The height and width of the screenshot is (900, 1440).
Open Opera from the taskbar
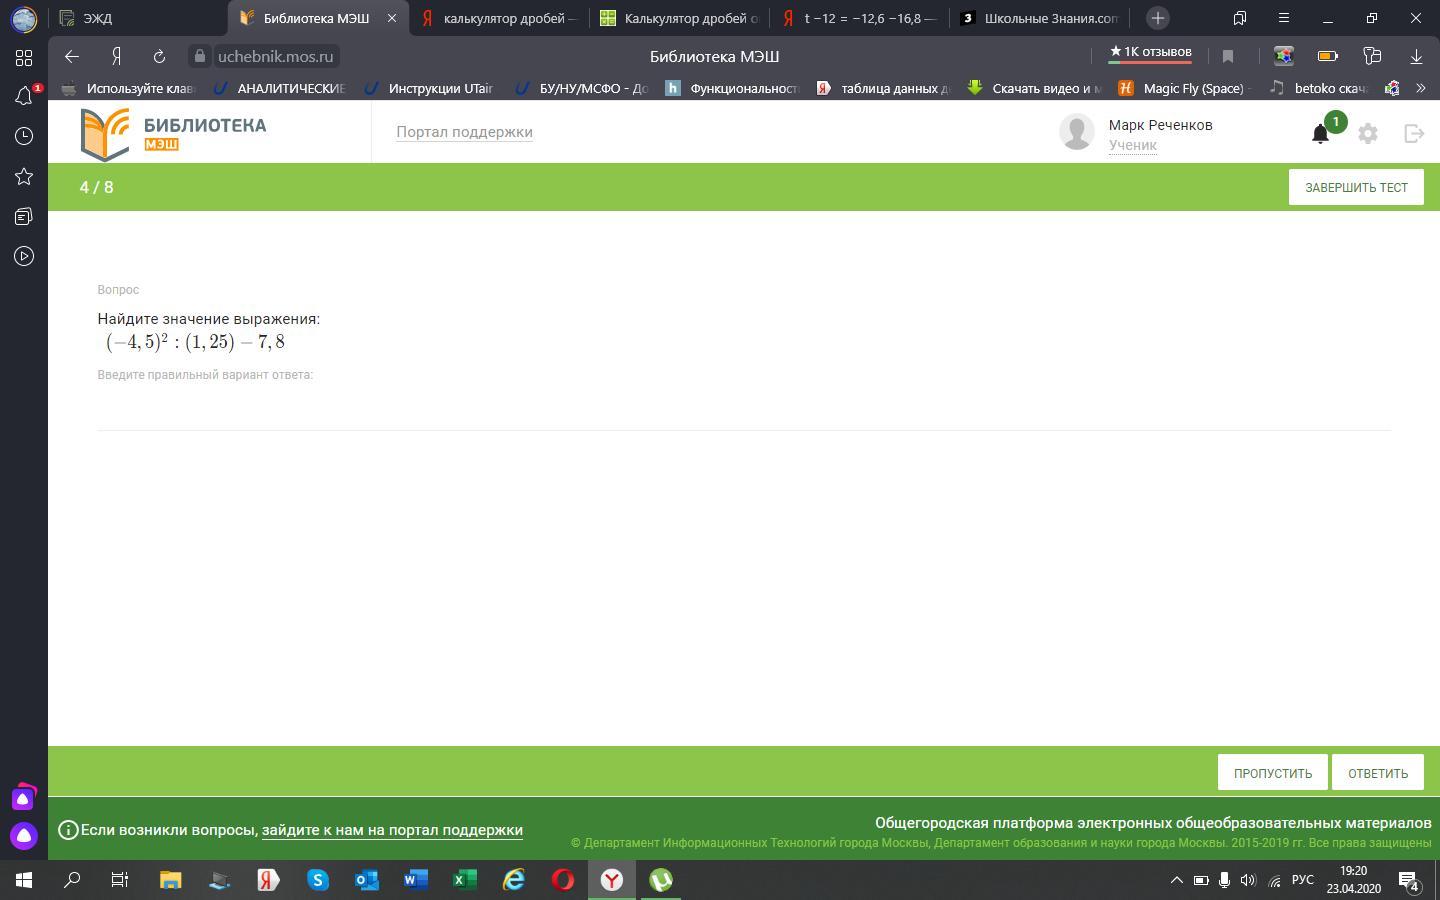[x=563, y=880]
